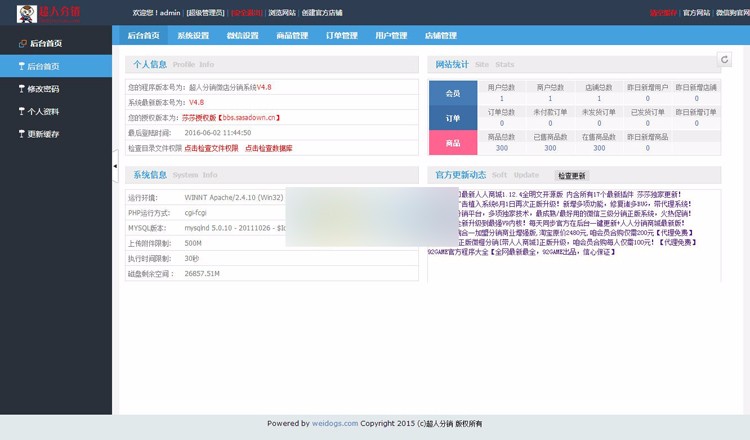Click the 上传附件限制 value 500M
Viewport: 750px width, 440px height.
(x=193, y=243)
